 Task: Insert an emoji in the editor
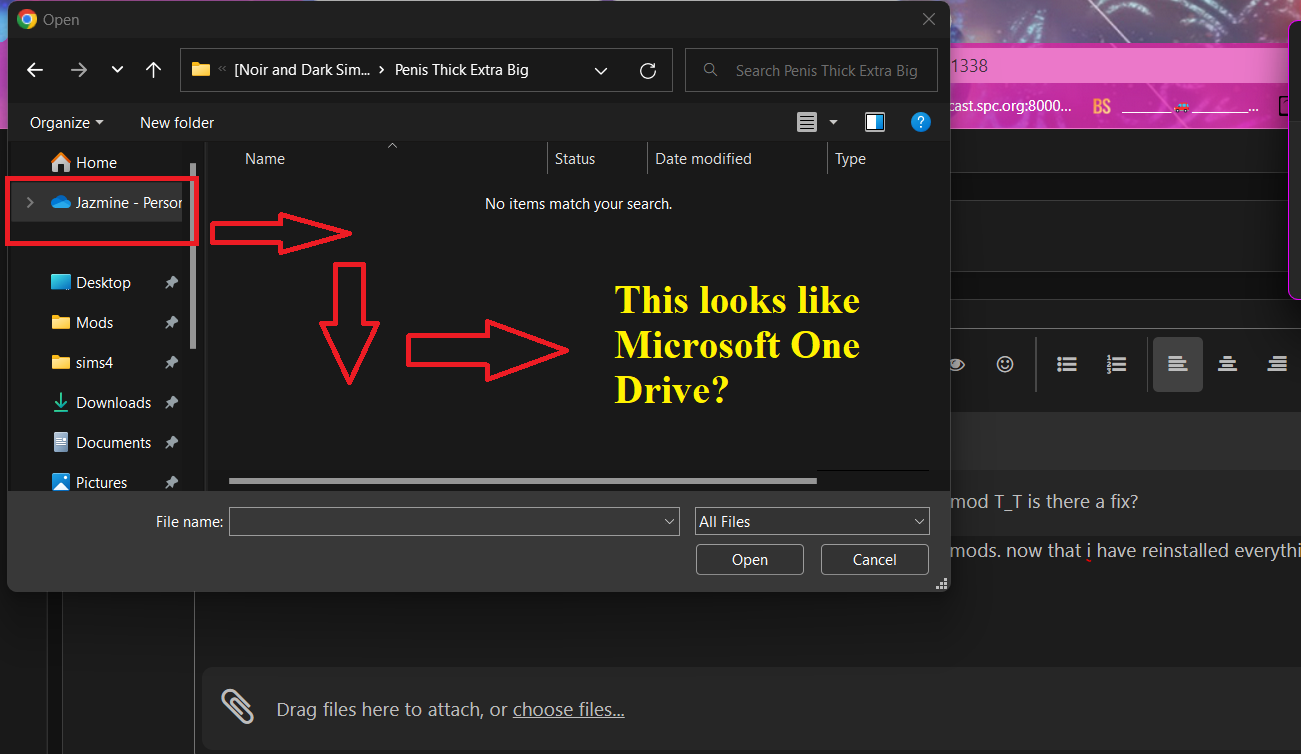[1005, 364]
